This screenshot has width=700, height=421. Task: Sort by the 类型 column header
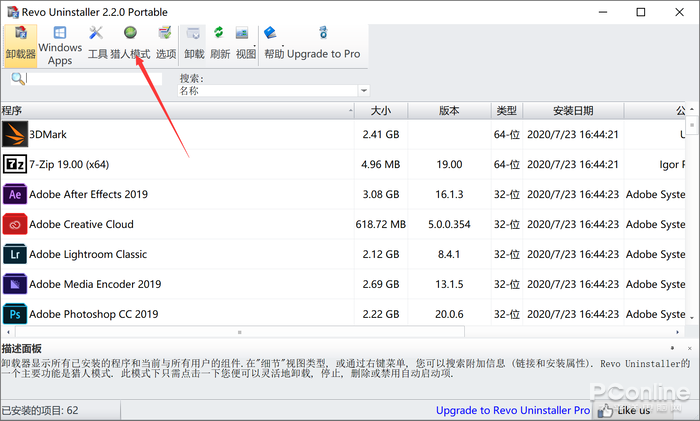[507, 110]
